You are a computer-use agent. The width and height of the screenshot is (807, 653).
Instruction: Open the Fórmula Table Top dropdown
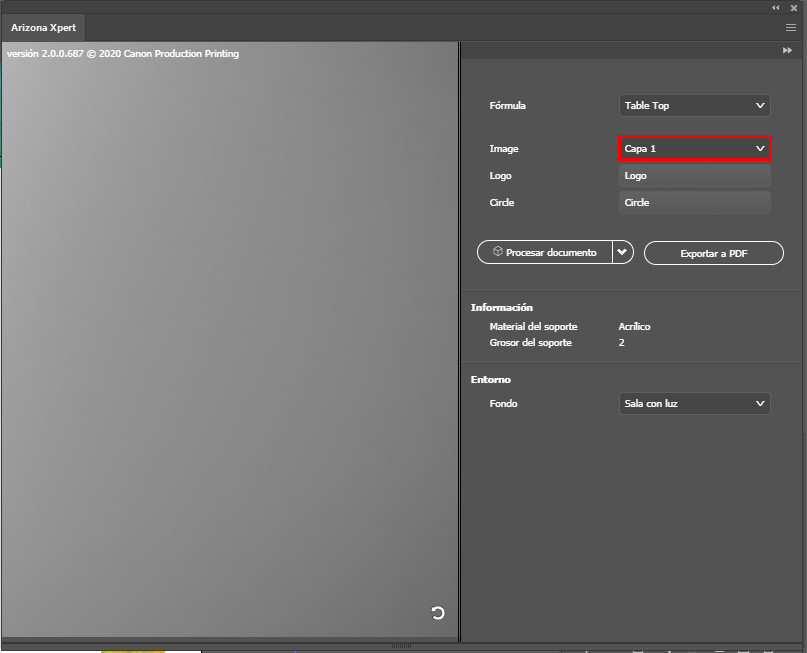pyautogui.click(x=694, y=105)
